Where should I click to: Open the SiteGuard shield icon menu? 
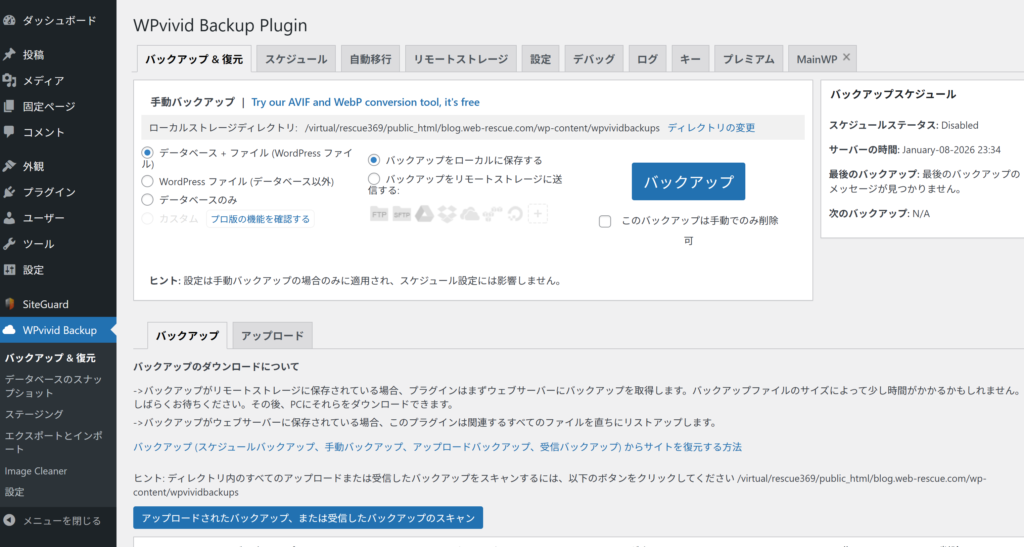10,304
